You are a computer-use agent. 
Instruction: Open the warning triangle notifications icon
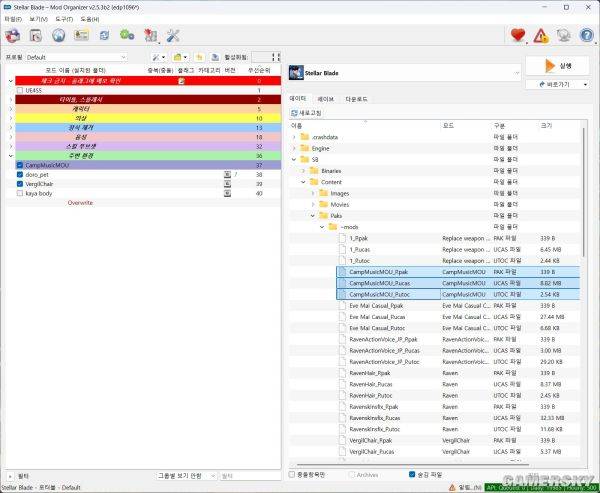541,36
